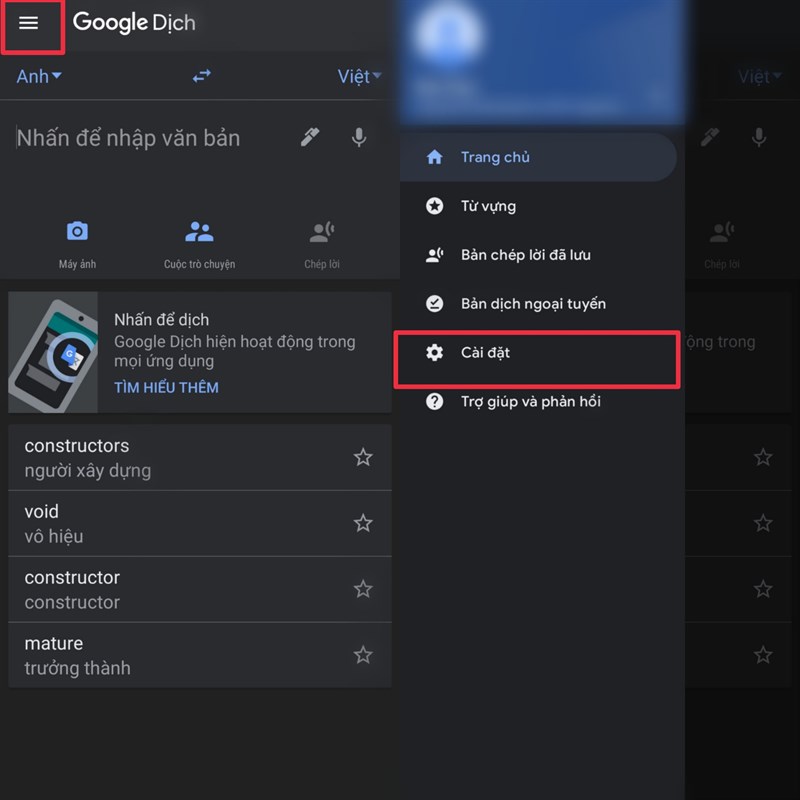Select Trang chủ in the drawer
Viewport: 800px width, 800px height.
pos(539,157)
